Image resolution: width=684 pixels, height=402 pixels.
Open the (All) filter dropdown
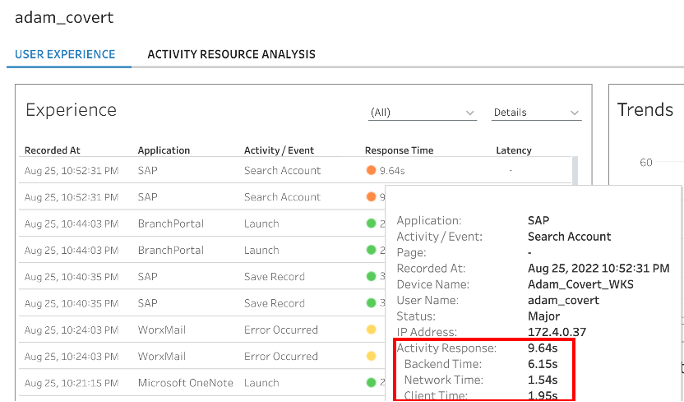pyautogui.click(x=422, y=112)
